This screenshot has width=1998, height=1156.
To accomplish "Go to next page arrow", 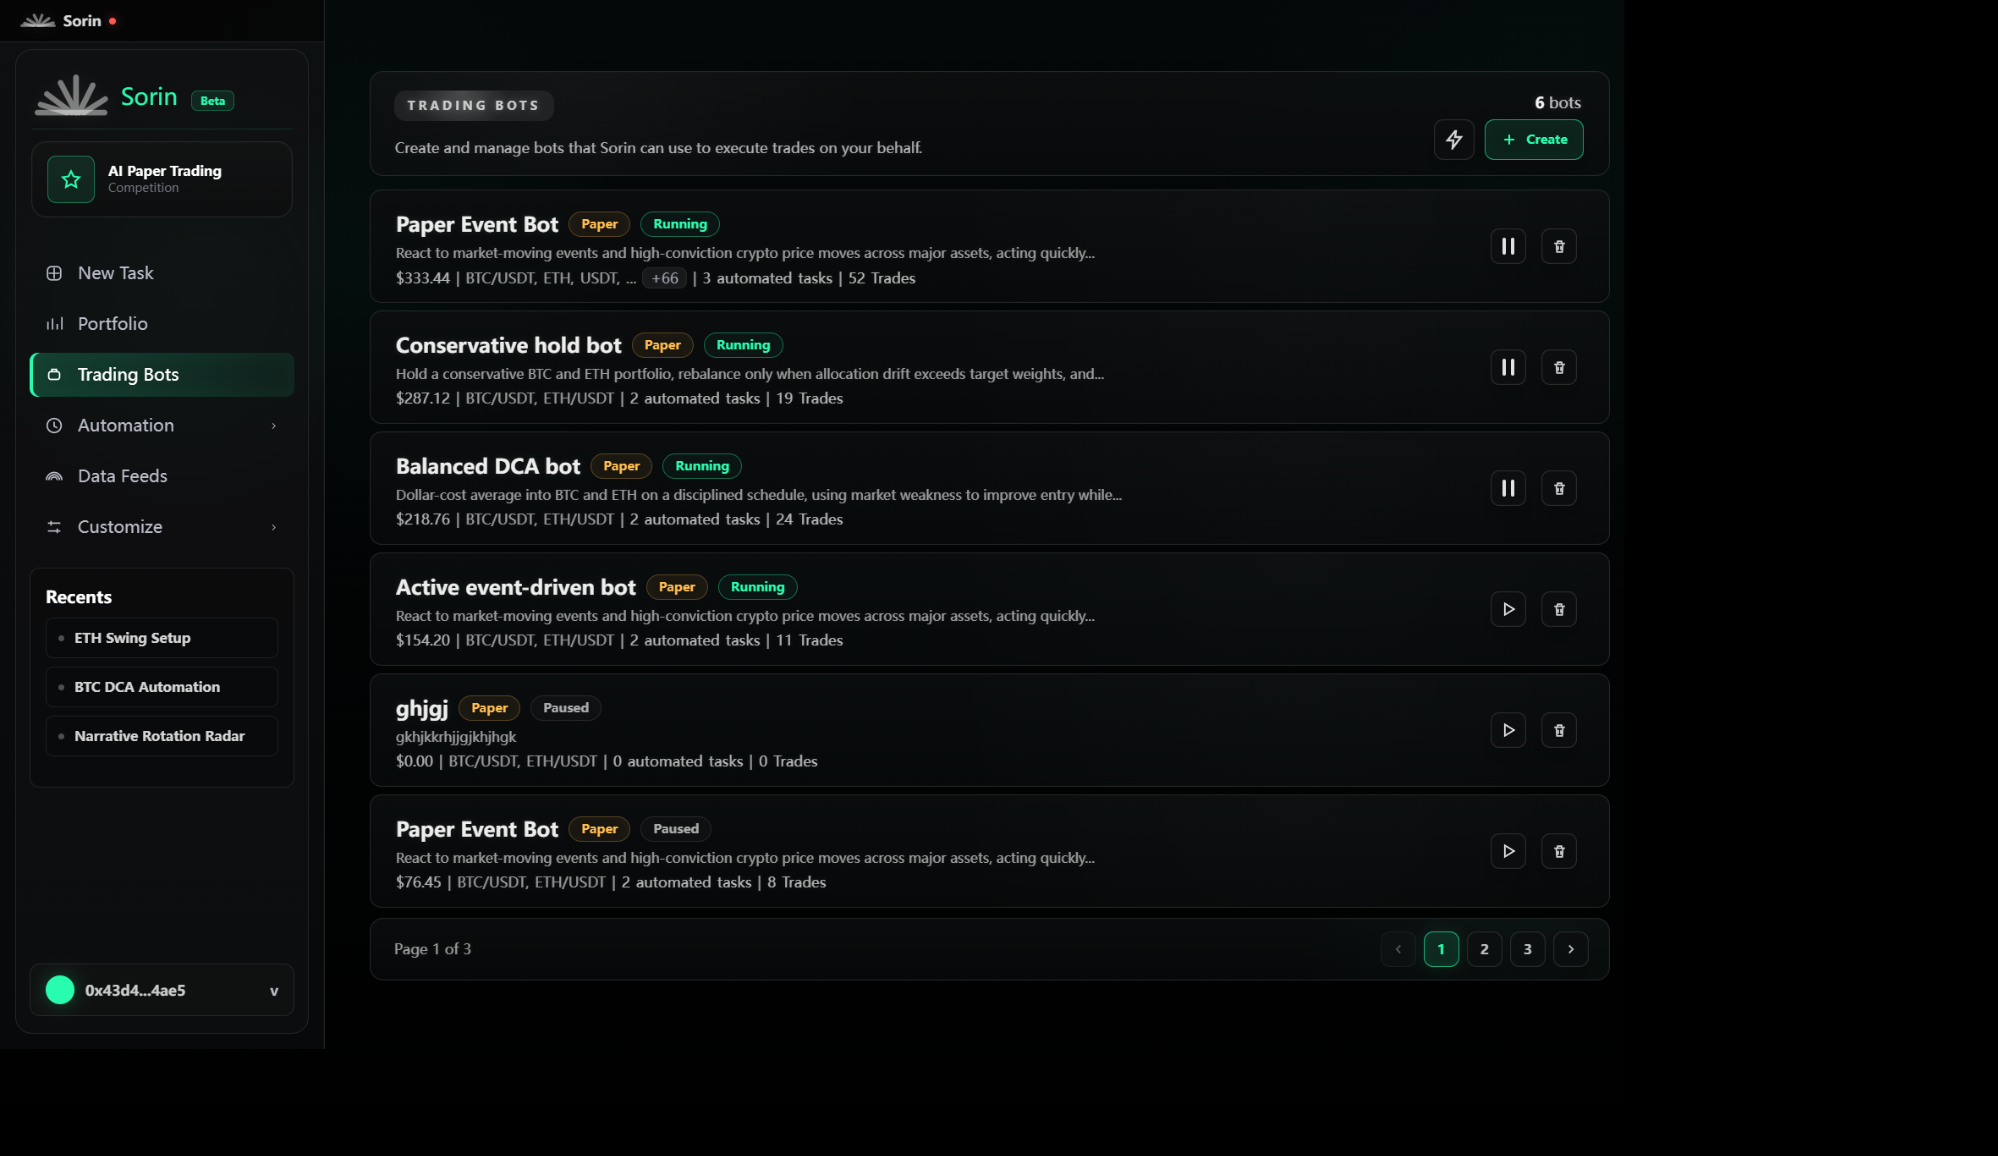I will click(x=1571, y=949).
